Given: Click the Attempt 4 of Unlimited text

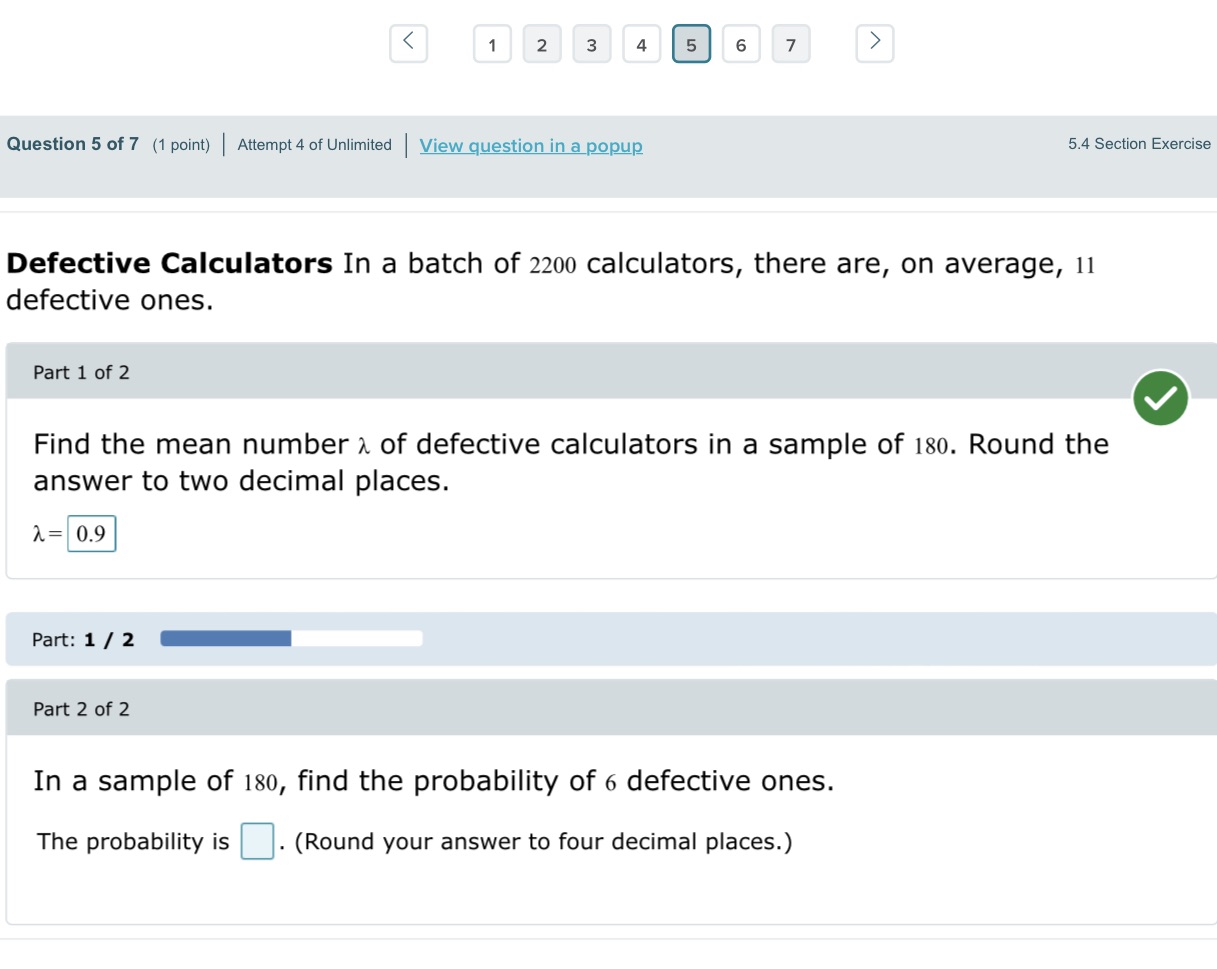Looking at the screenshot, I should tap(314, 145).
